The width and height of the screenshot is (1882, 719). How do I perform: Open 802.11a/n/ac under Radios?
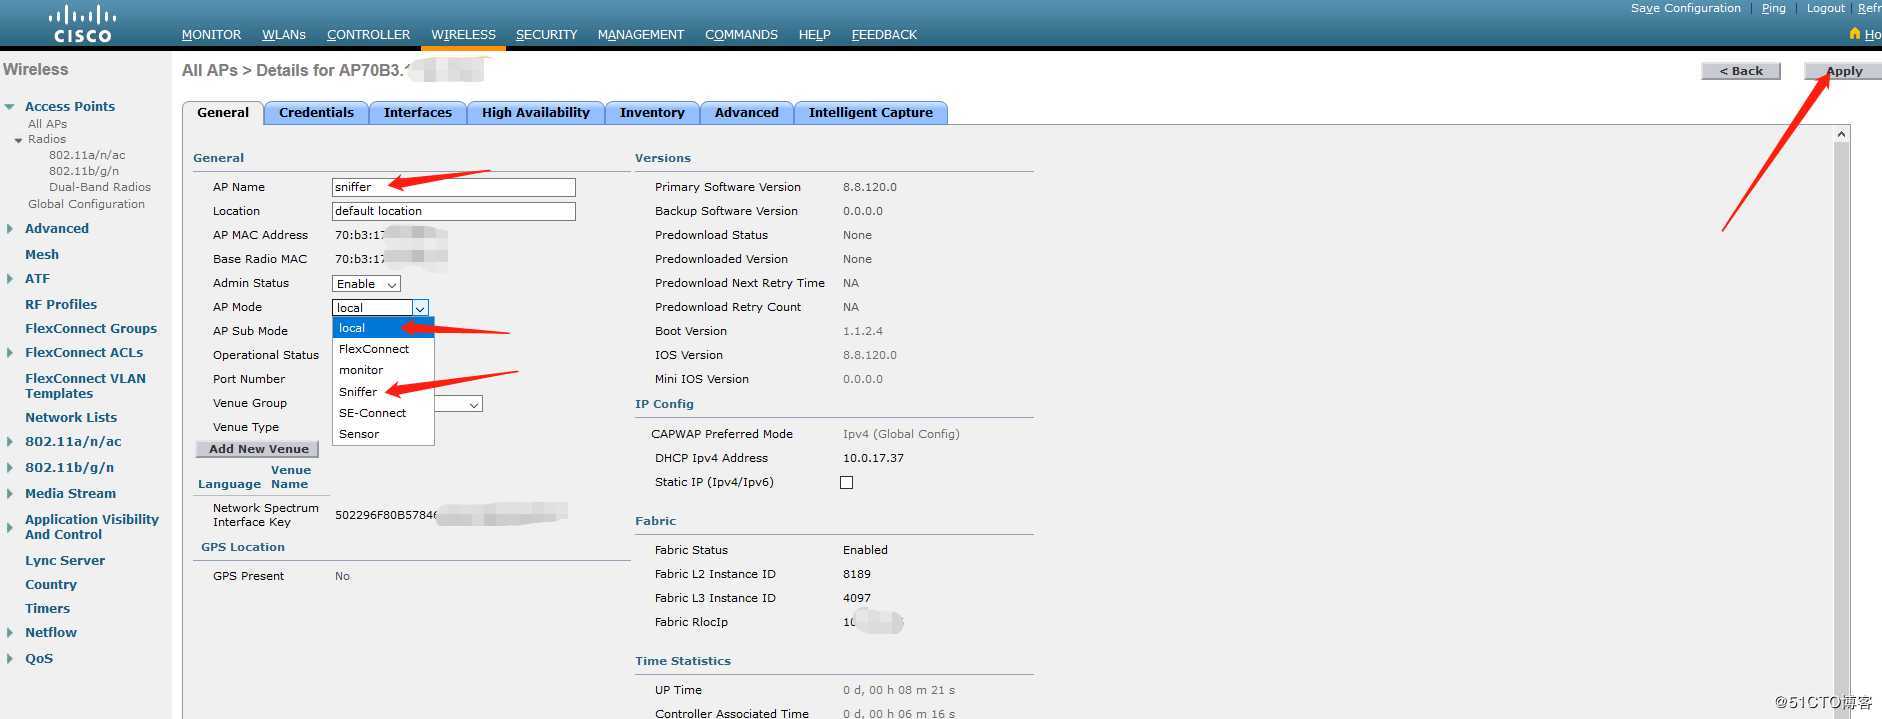(x=87, y=155)
